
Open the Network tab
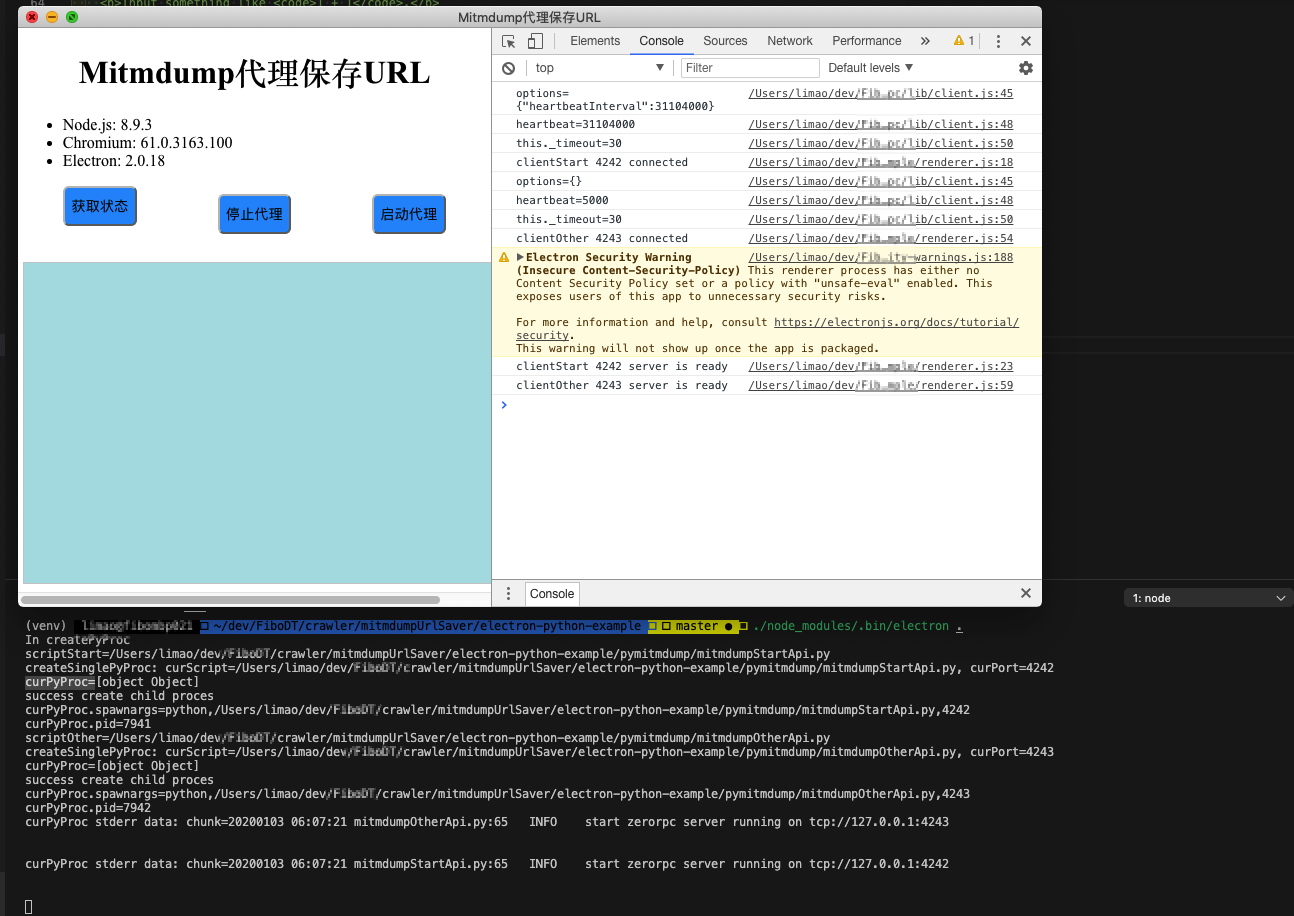(790, 41)
